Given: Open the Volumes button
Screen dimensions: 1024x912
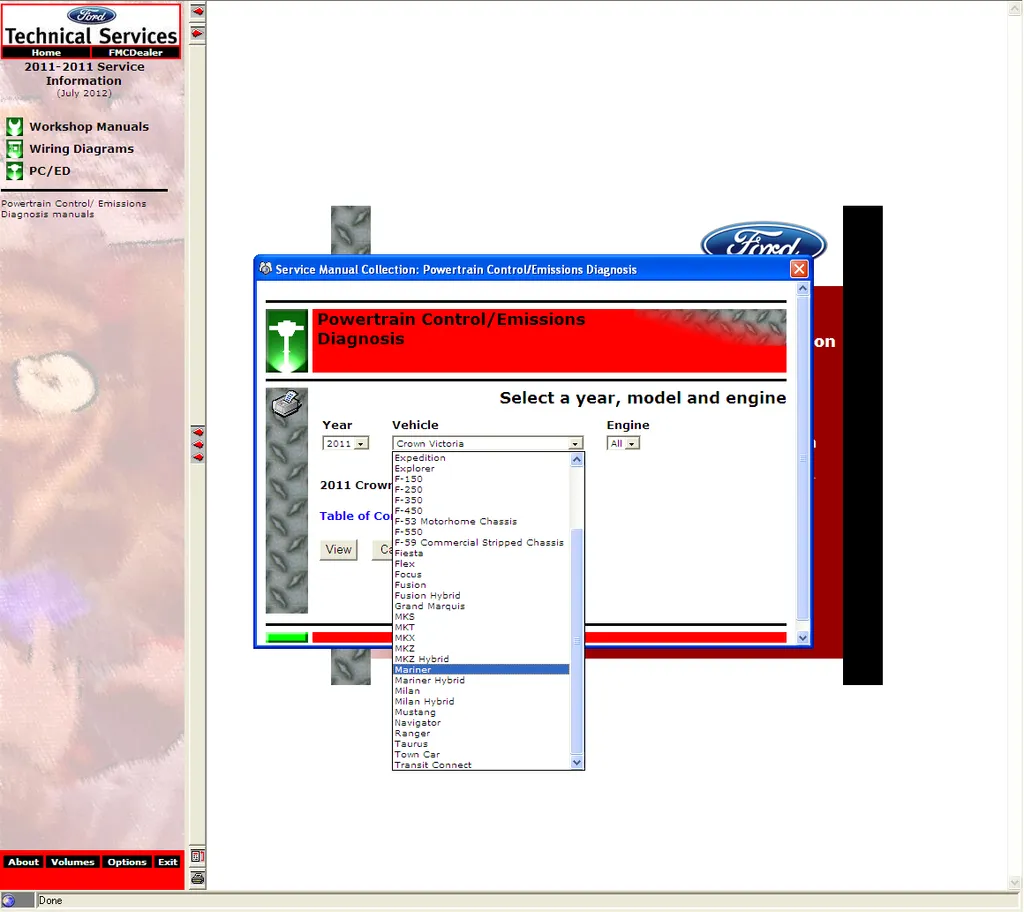Looking at the screenshot, I should click(72, 862).
